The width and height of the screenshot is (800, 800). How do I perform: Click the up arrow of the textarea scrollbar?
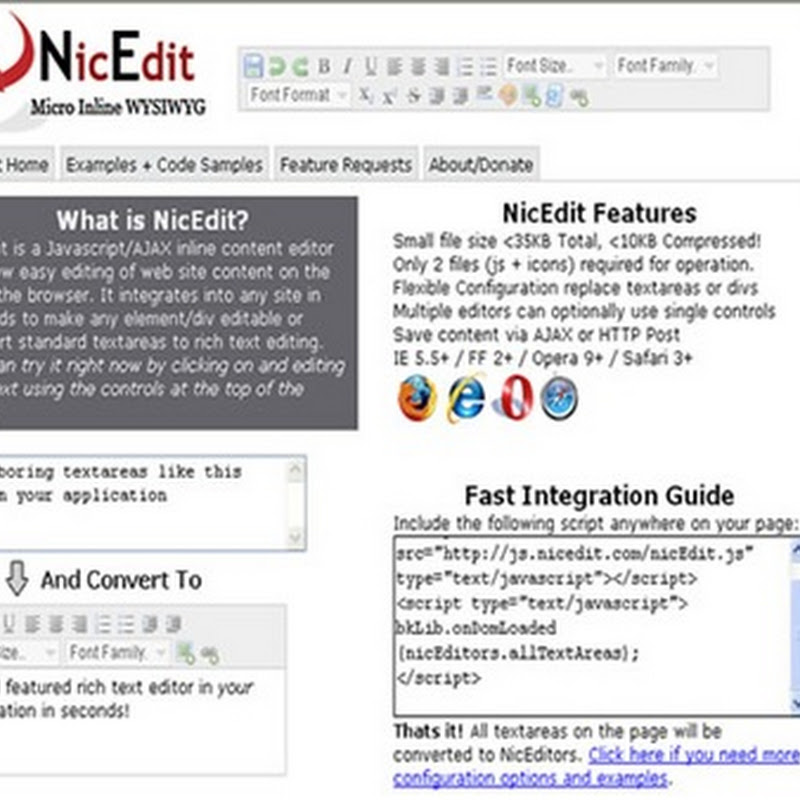tap(295, 469)
